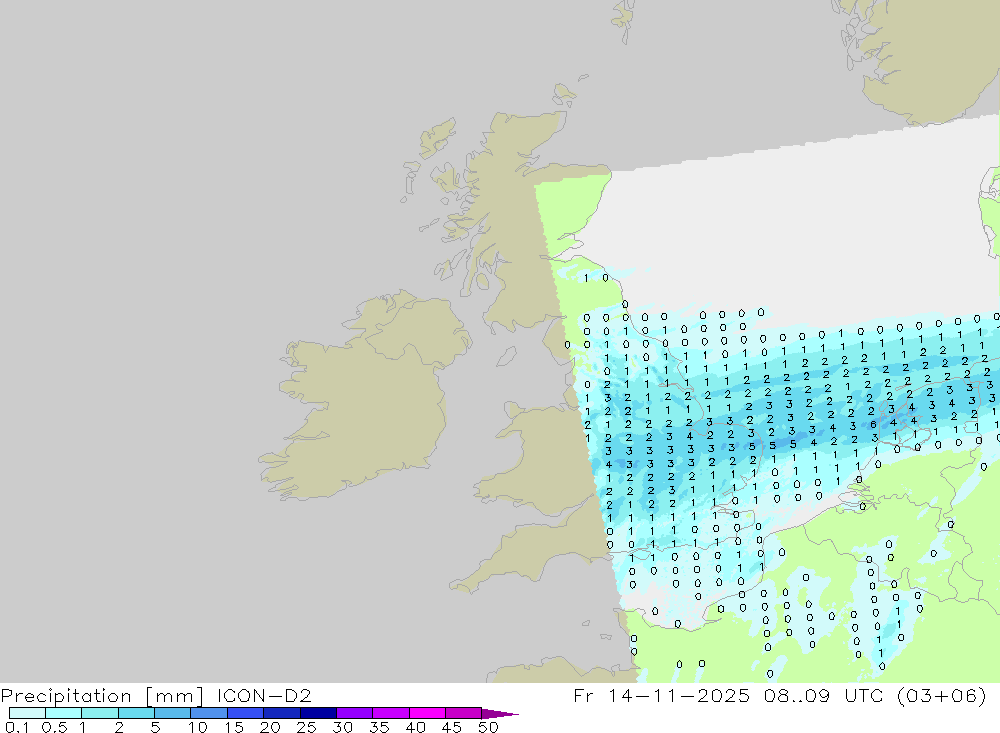
Task: Click the Isle of Man on the map
Action: (506, 356)
